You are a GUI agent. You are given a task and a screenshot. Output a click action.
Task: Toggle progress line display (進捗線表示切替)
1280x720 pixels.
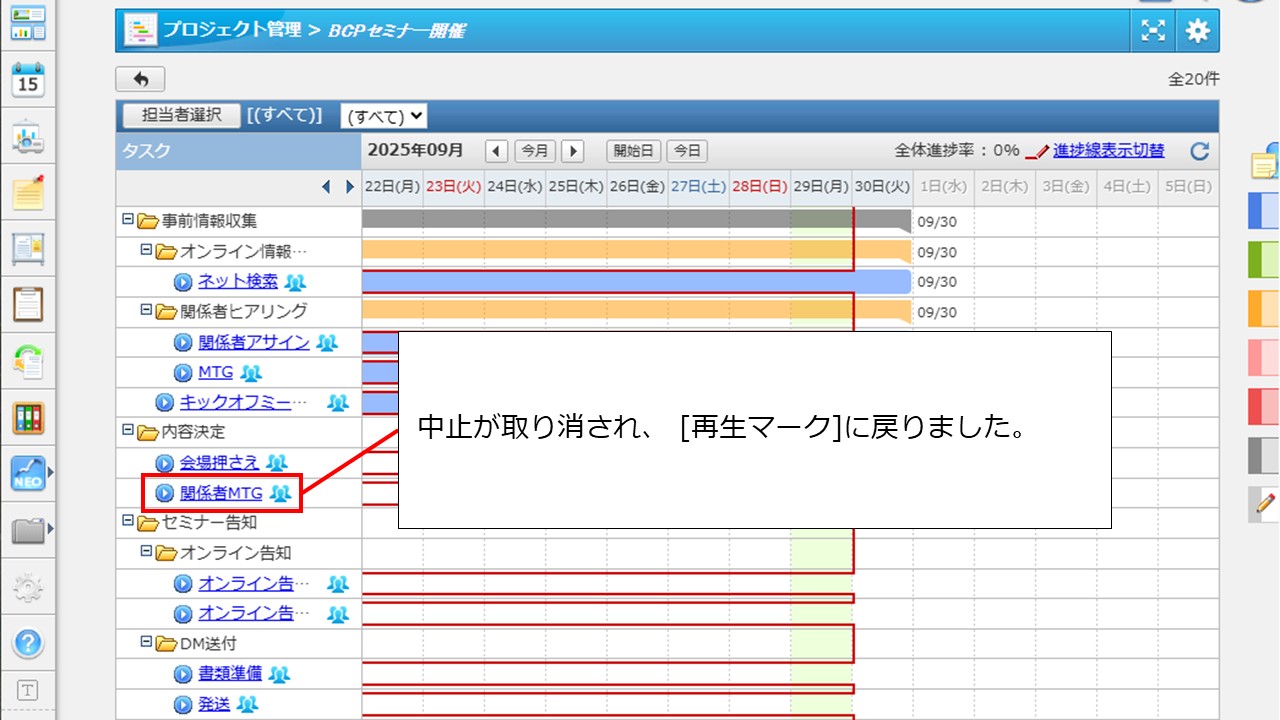pyautogui.click(x=1107, y=151)
